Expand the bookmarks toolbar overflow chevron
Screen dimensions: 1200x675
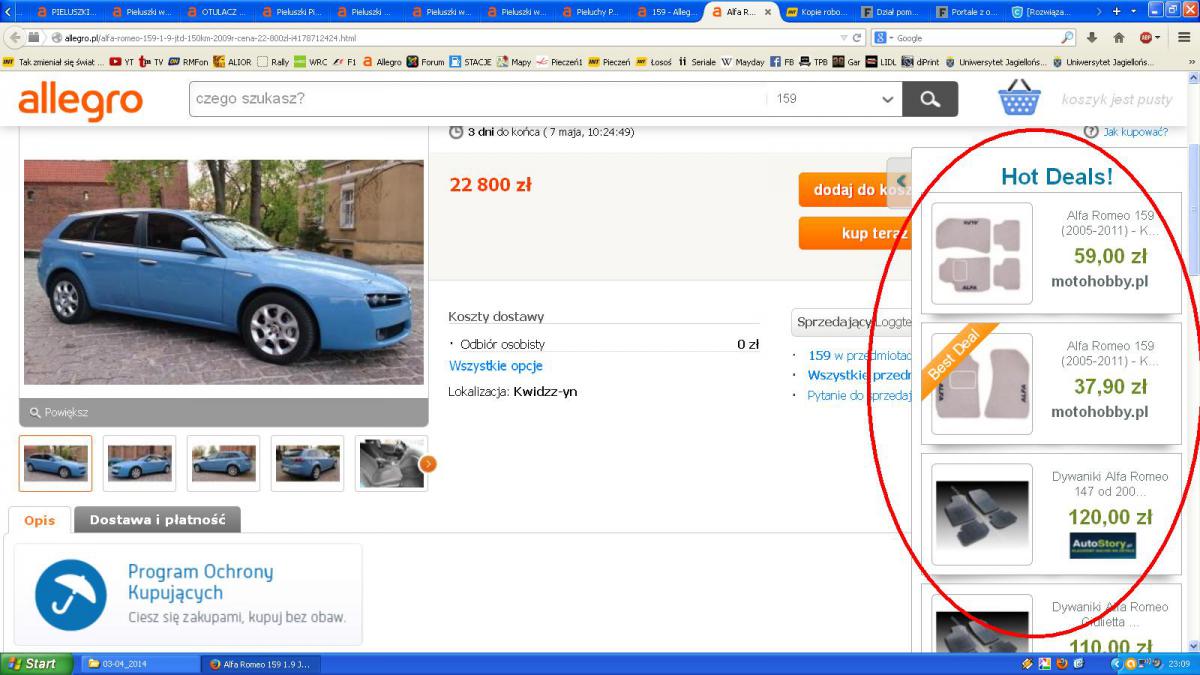[x=1191, y=62]
